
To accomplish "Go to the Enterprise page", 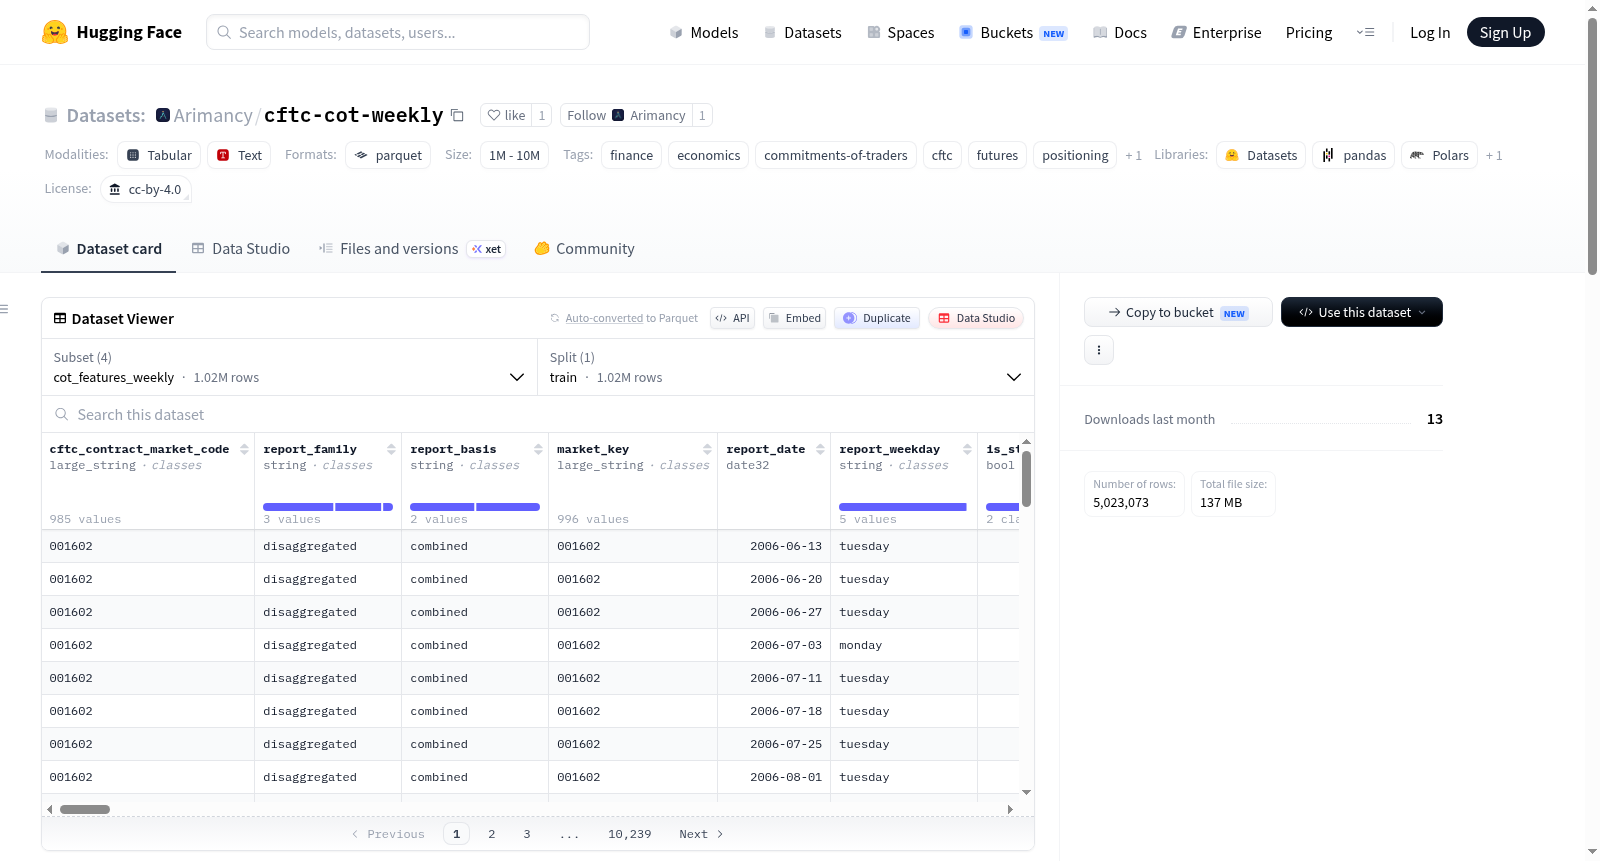I will (1216, 32).
